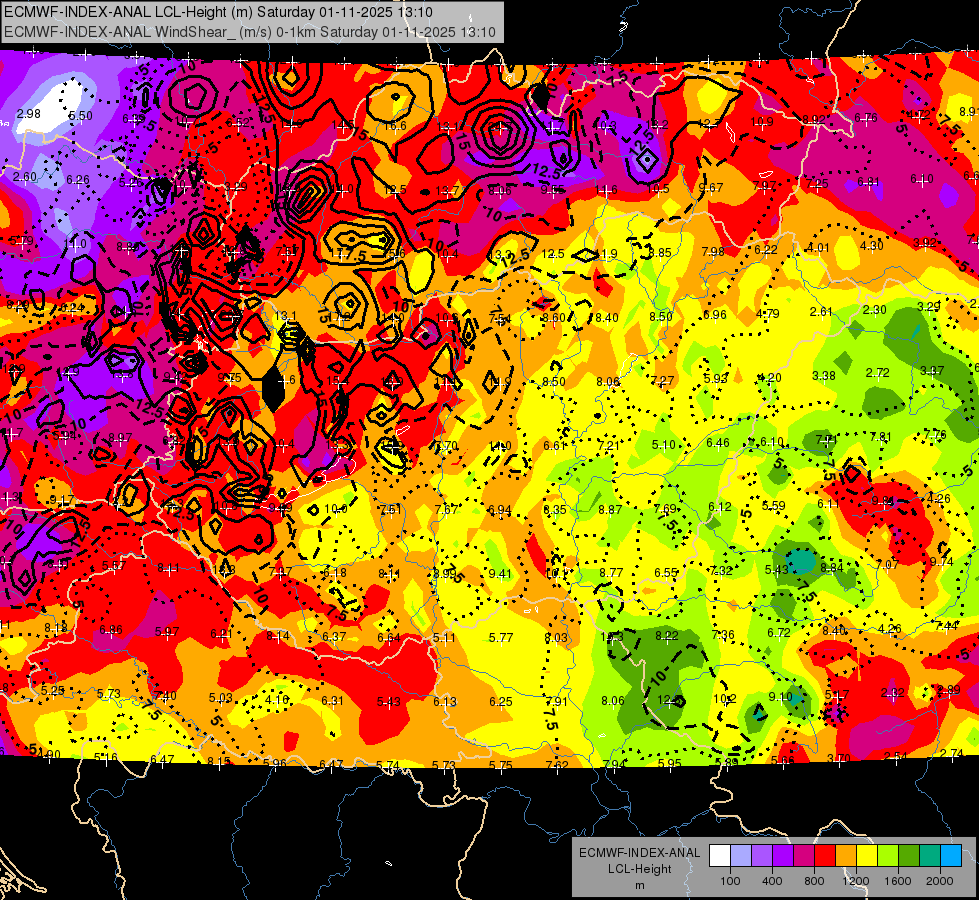
Task: Click the white legend swatch below 100
Action: point(720,856)
